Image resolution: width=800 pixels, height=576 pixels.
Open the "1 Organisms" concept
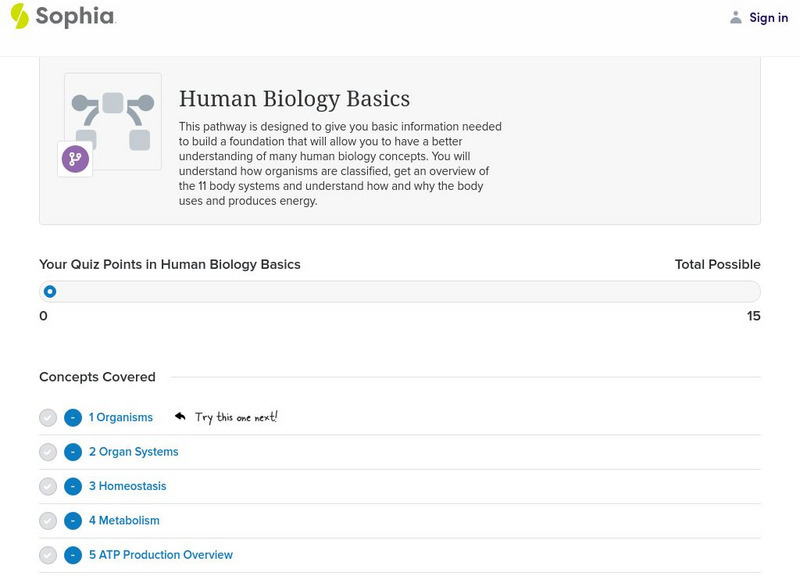click(x=120, y=417)
